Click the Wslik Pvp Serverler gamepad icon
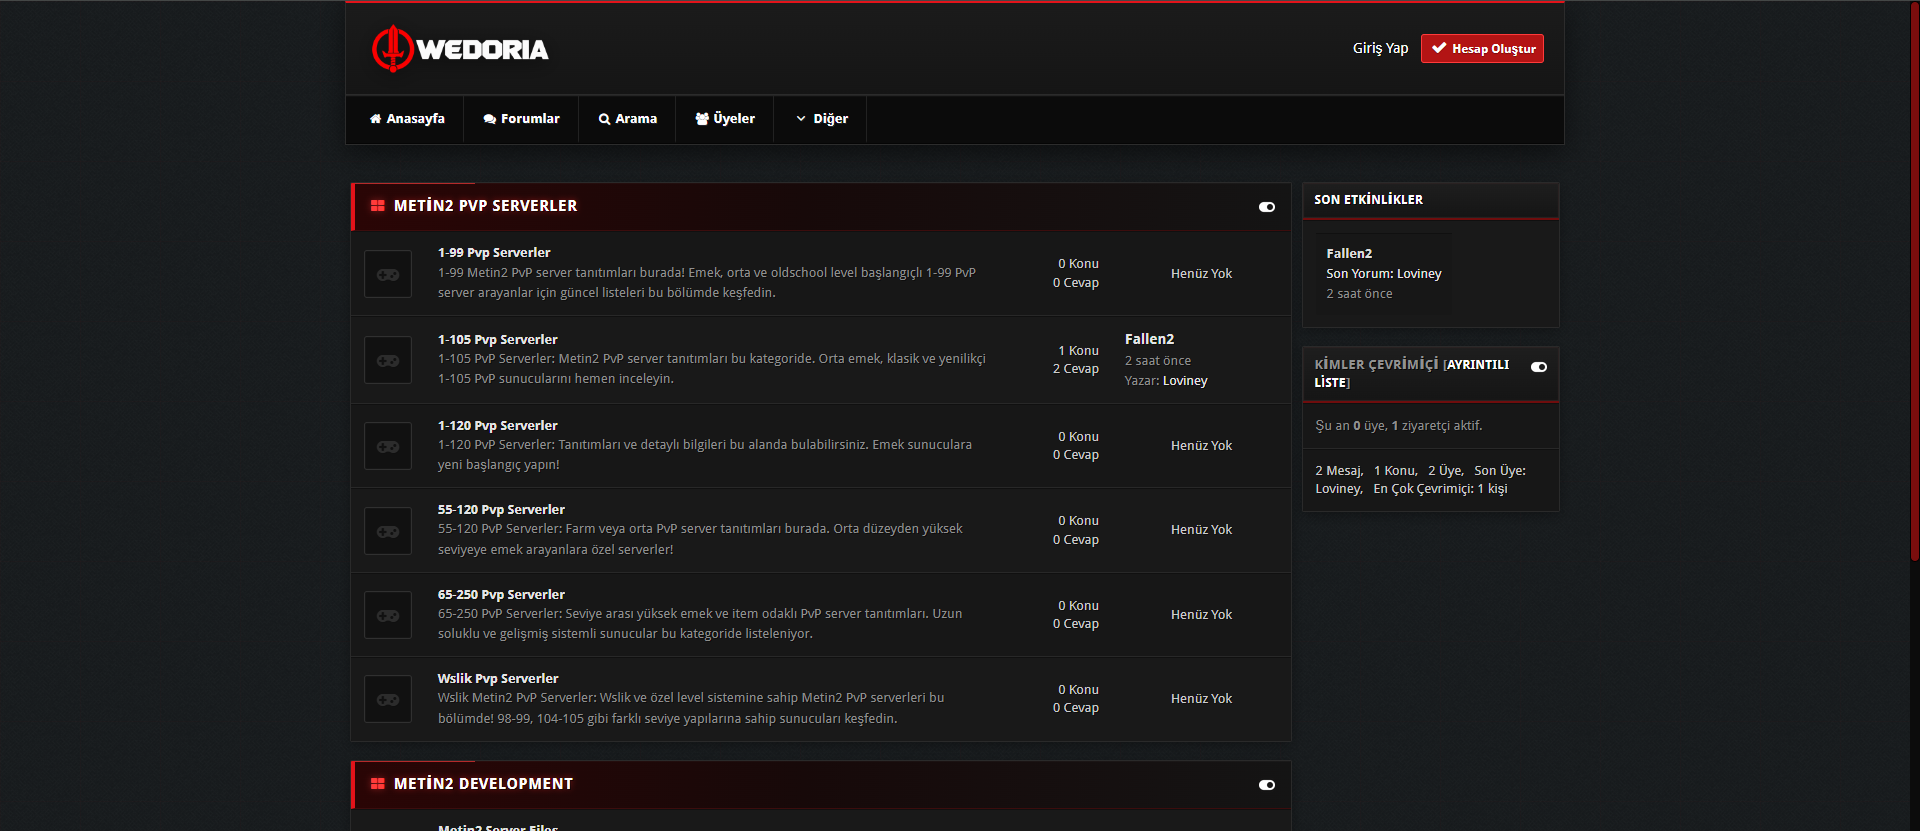This screenshot has height=831, width=1920. tap(388, 699)
